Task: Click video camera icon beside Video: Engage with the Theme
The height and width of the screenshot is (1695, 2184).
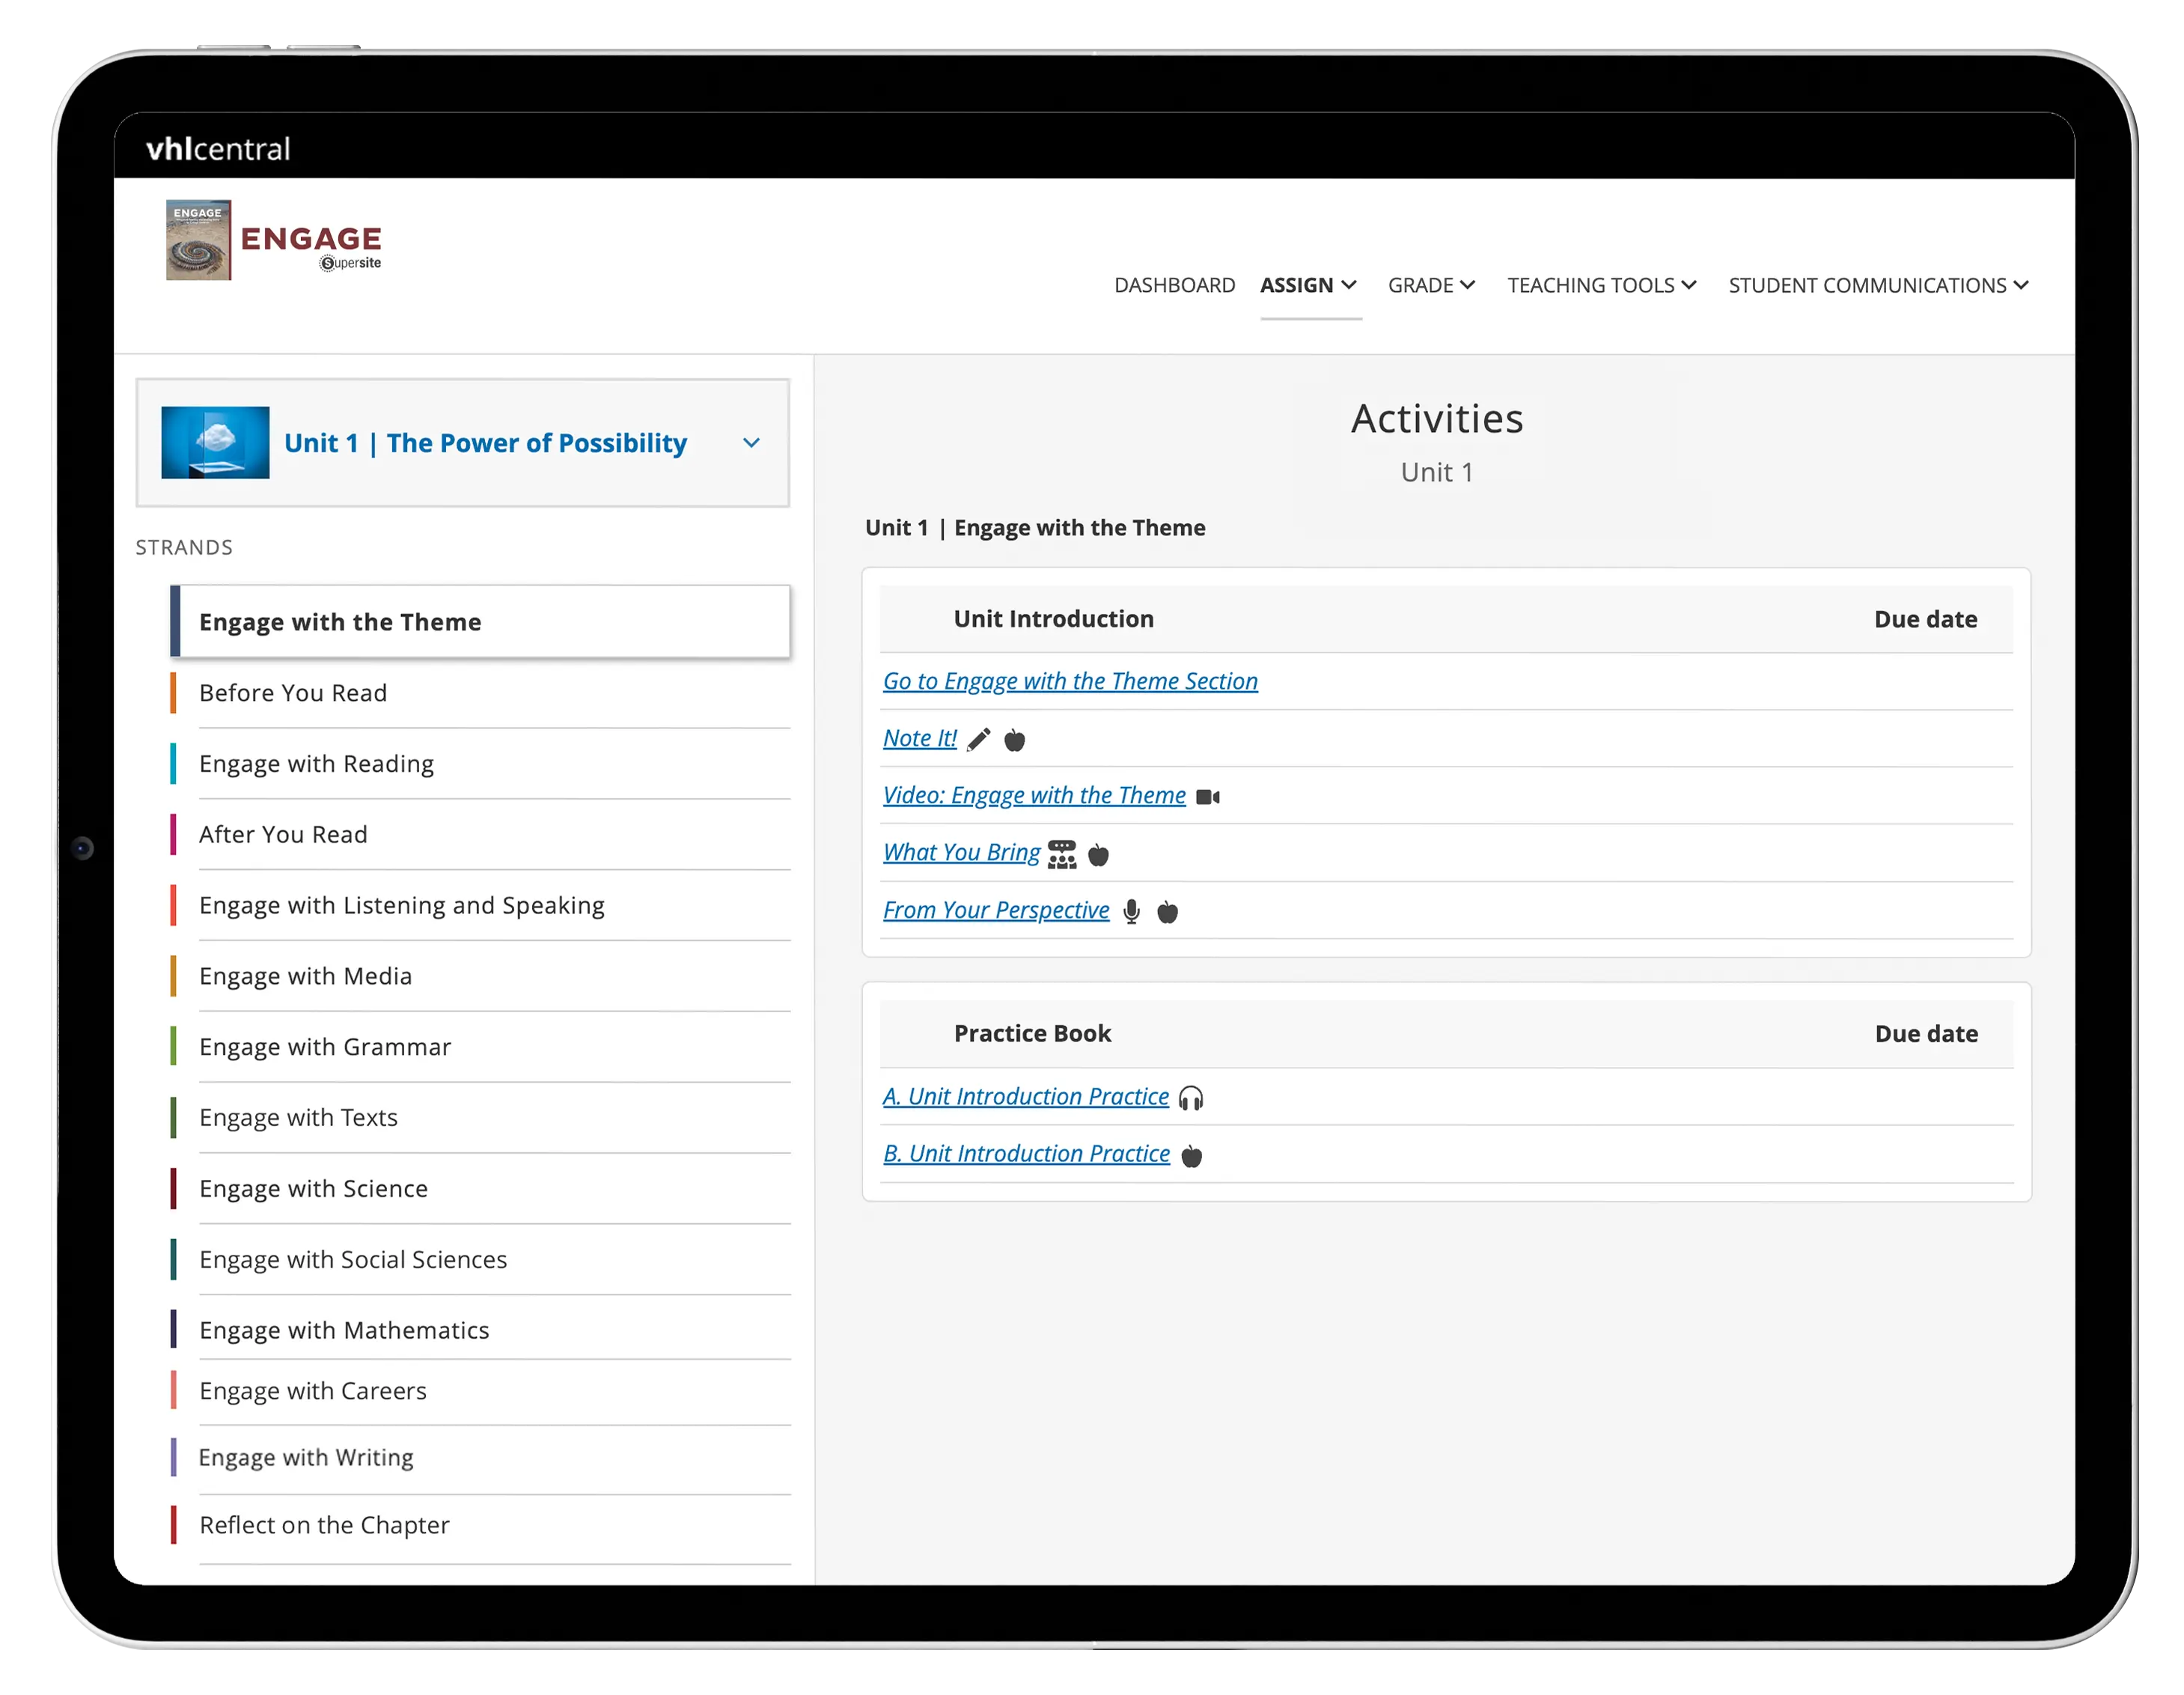Action: tap(1208, 797)
